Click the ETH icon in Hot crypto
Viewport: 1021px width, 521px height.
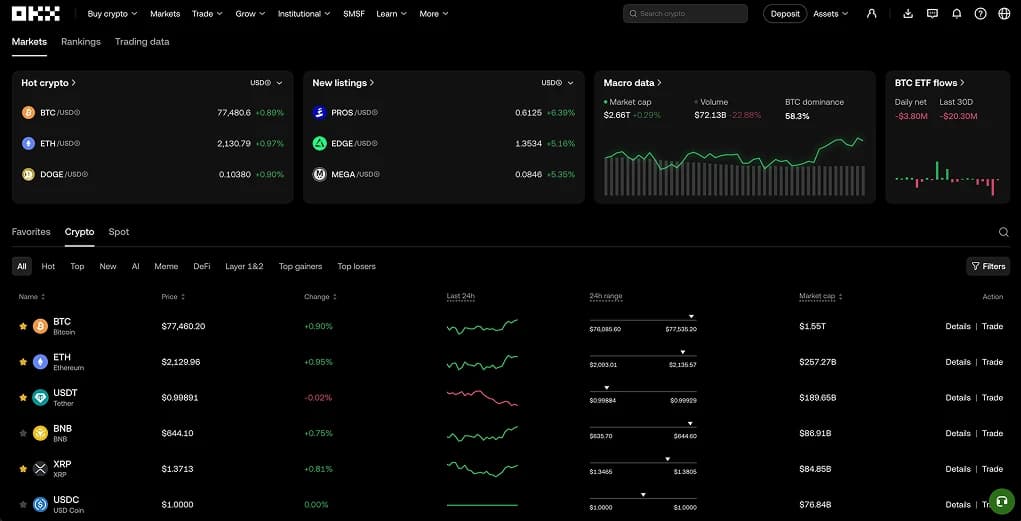(x=28, y=143)
